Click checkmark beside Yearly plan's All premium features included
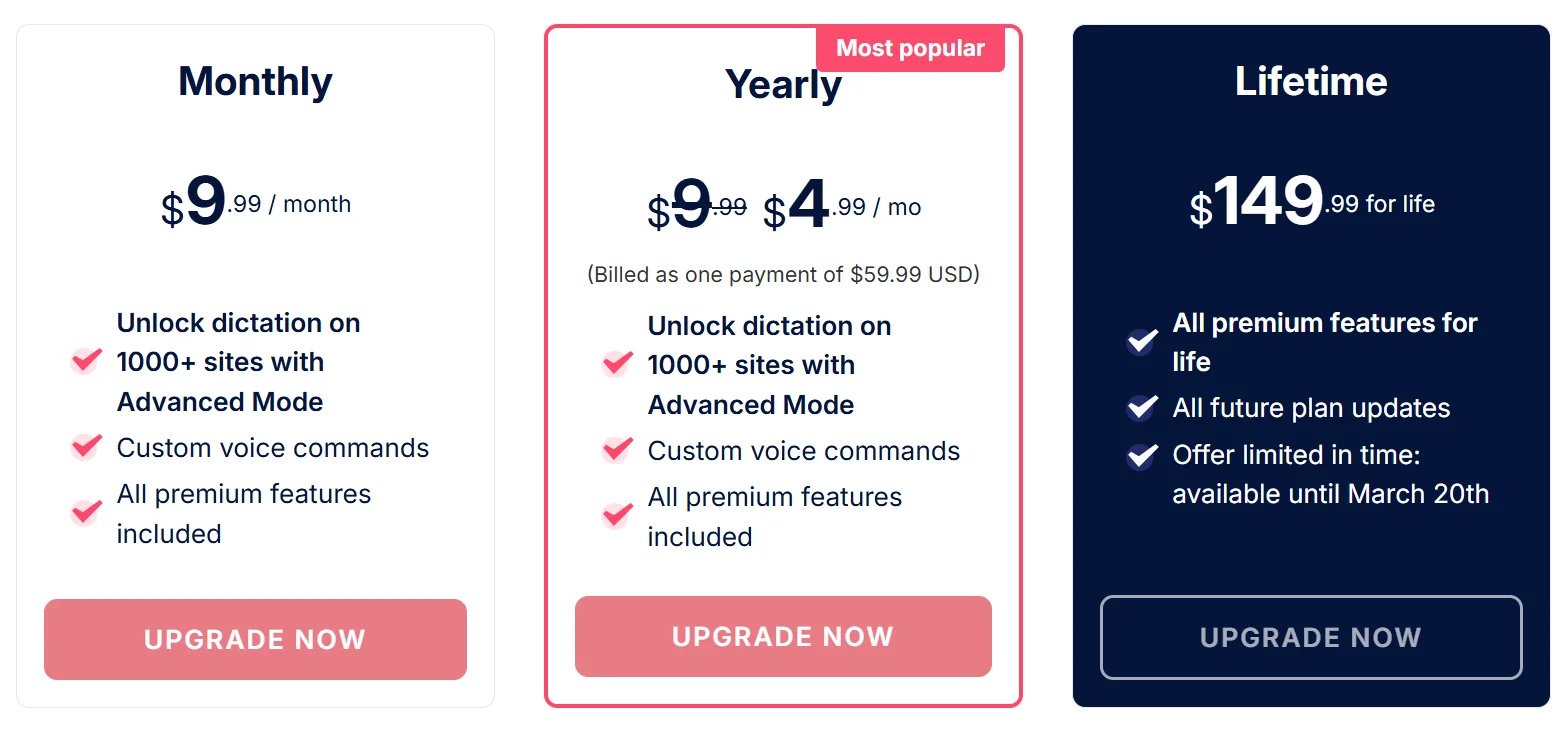1566x743 pixels. [x=617, y=516]
